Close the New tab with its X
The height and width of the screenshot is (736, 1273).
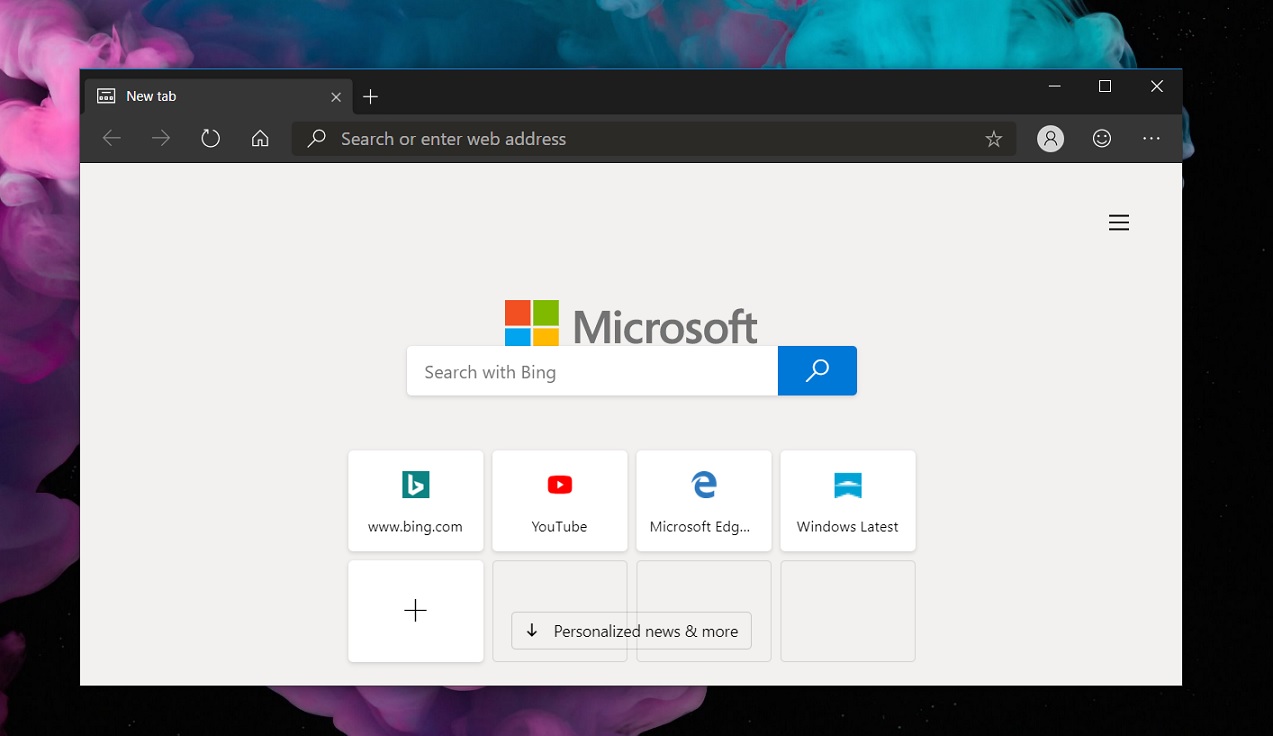pos(336,96)
